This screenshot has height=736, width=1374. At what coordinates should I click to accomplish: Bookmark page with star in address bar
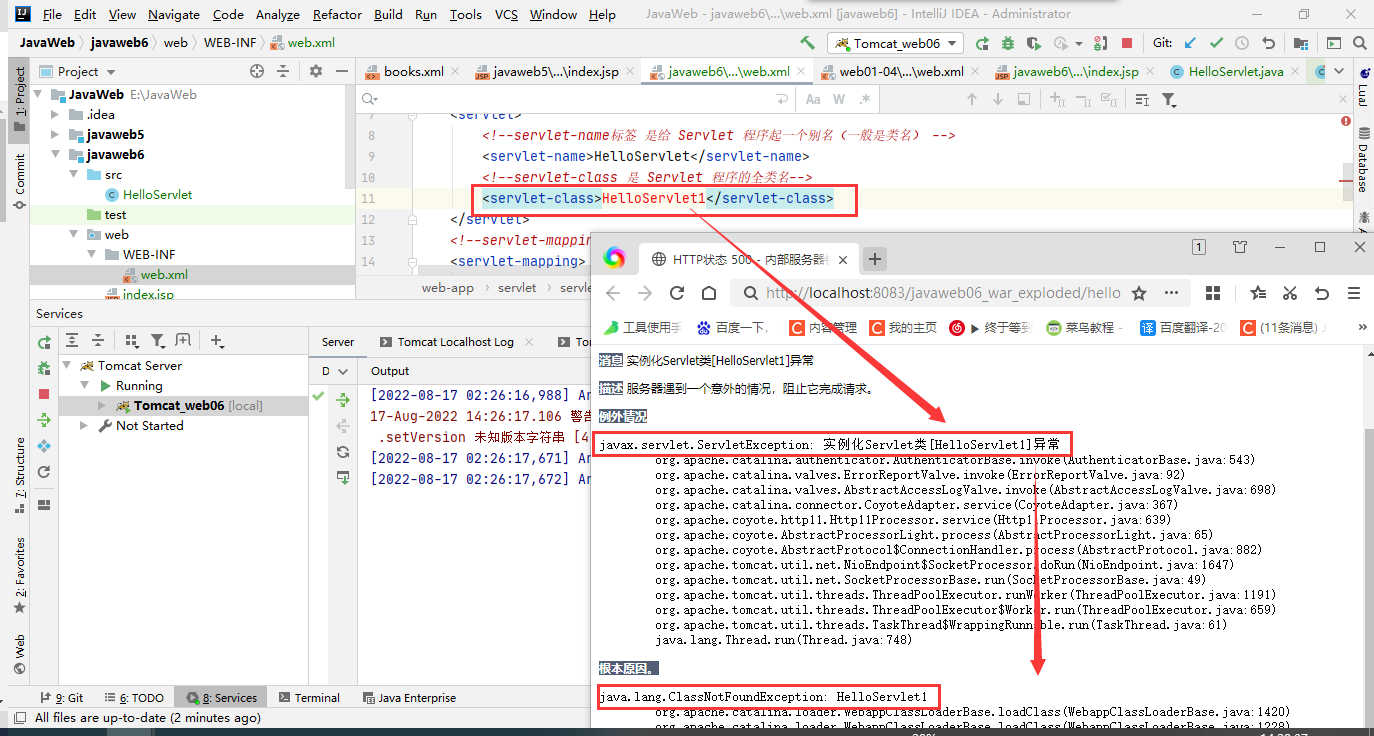click(x=1139, y=293)
